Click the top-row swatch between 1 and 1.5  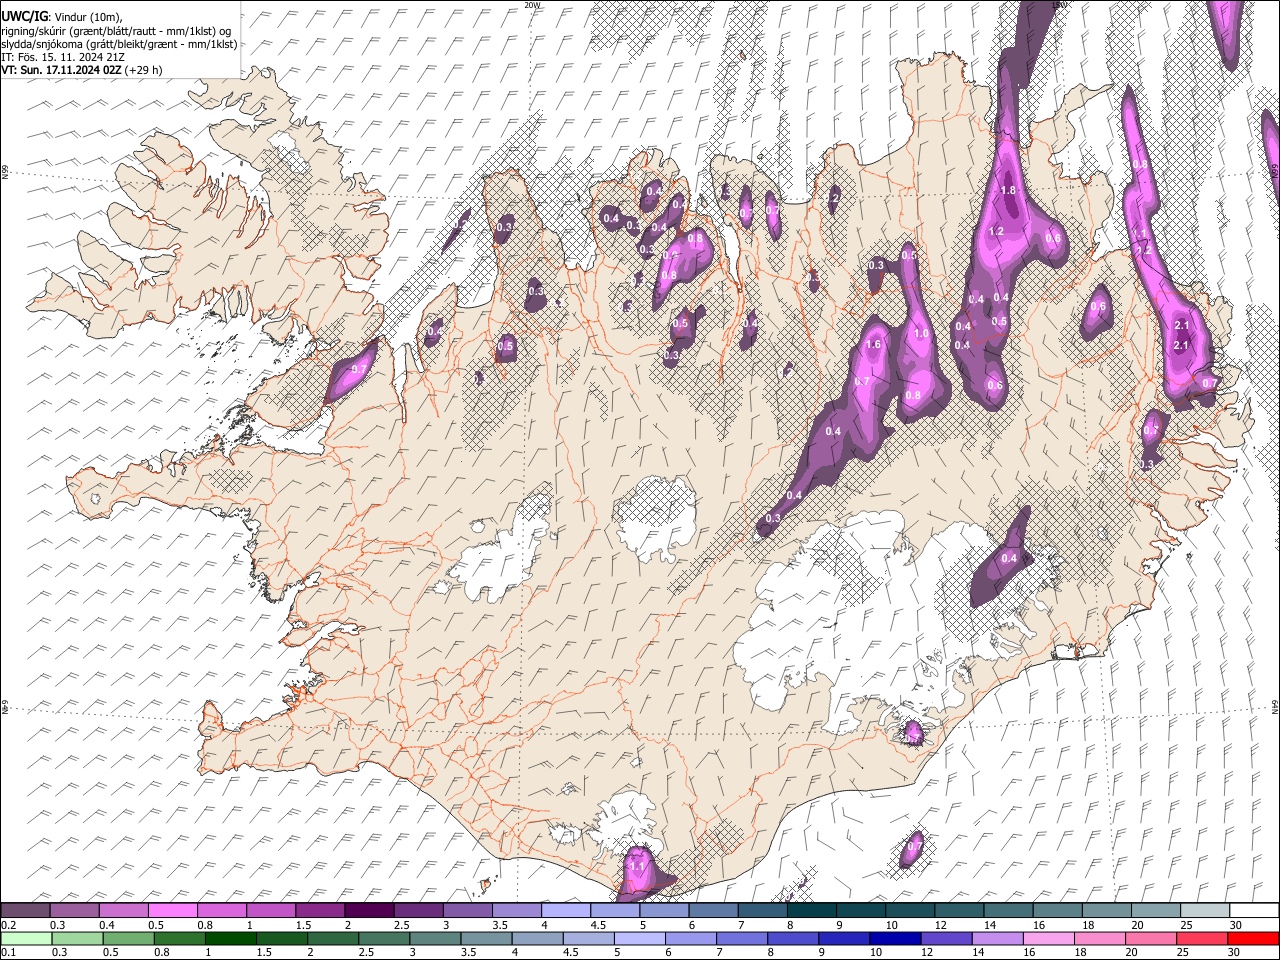270,910
